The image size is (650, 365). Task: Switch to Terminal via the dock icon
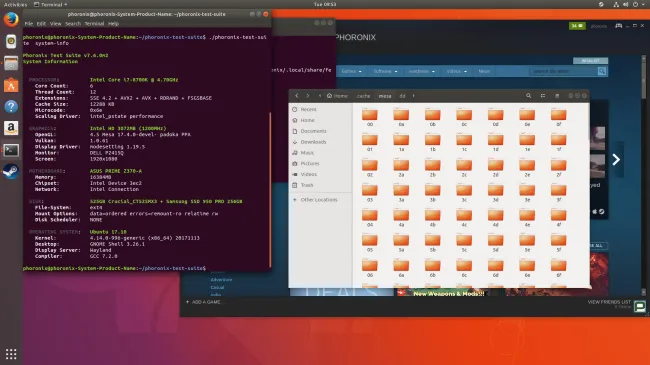point(11,150)
